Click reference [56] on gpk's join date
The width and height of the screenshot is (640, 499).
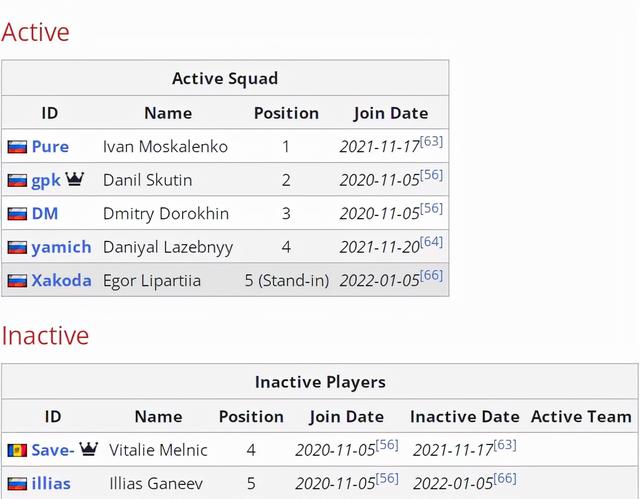(x=431, y=175)
